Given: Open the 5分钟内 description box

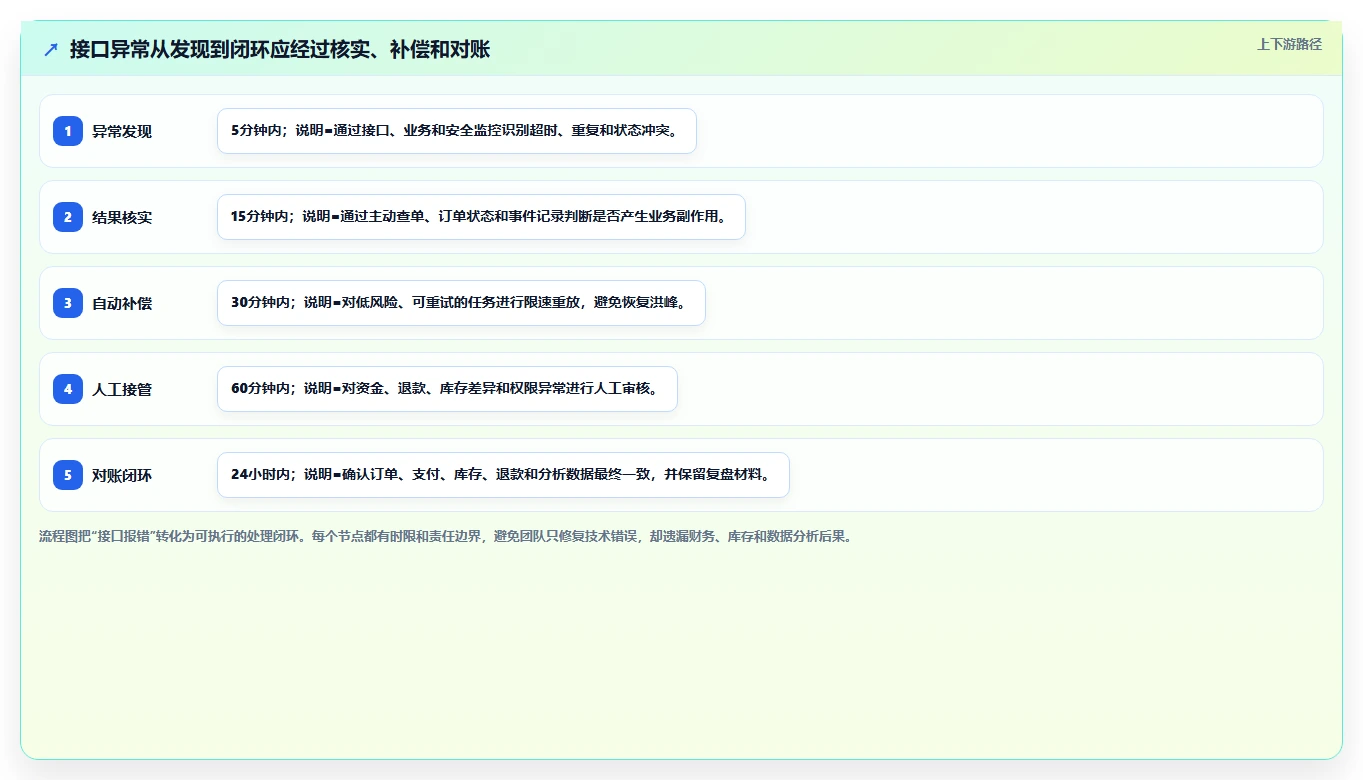Looking at the screenshot, I should pyautogui.click(x=457, y=131).
